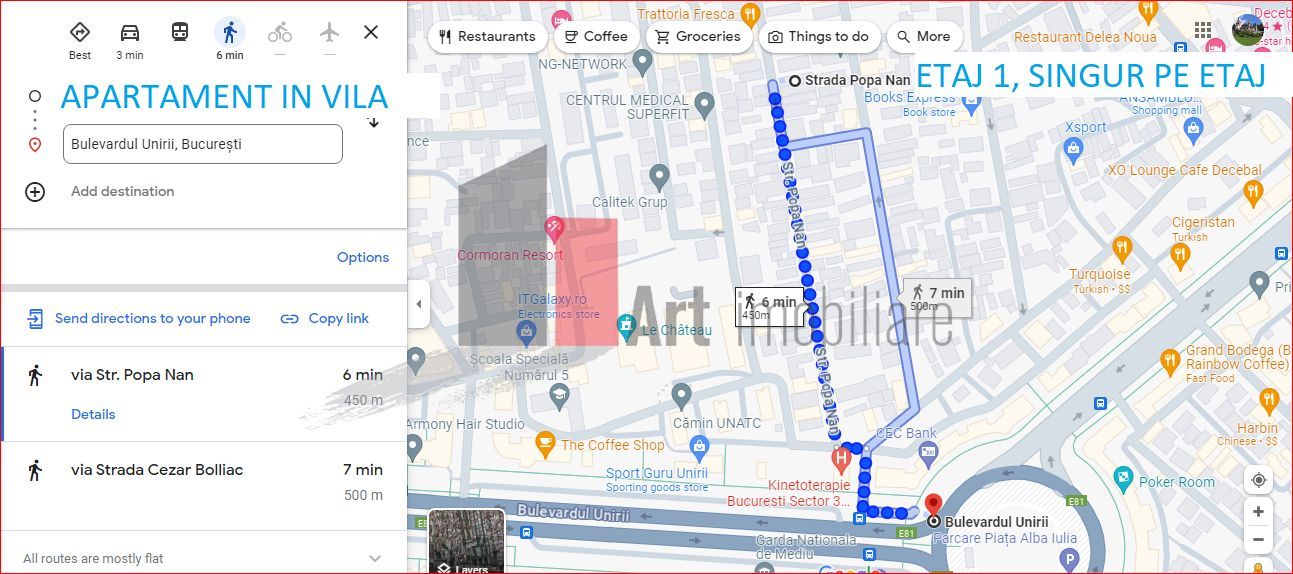Open the account profile picture

pos(1247,30)
